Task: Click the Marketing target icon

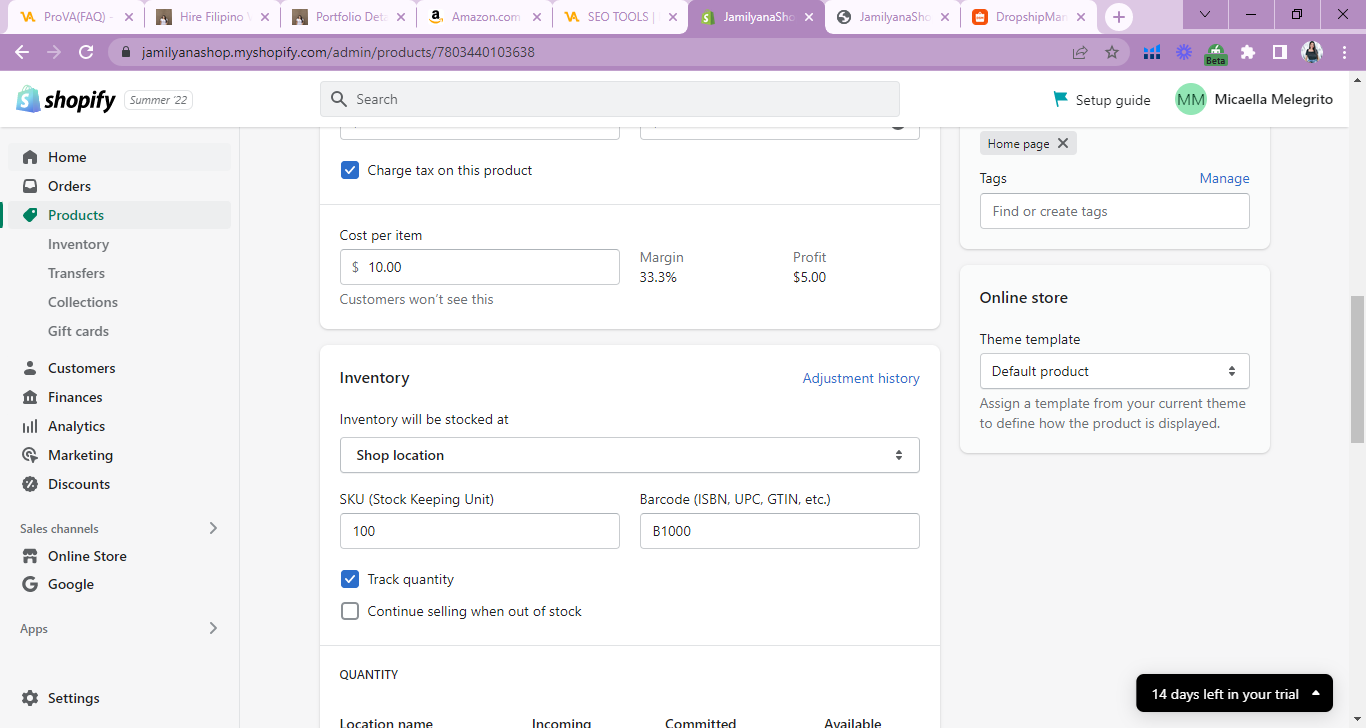Action: [x=30, y=455]
